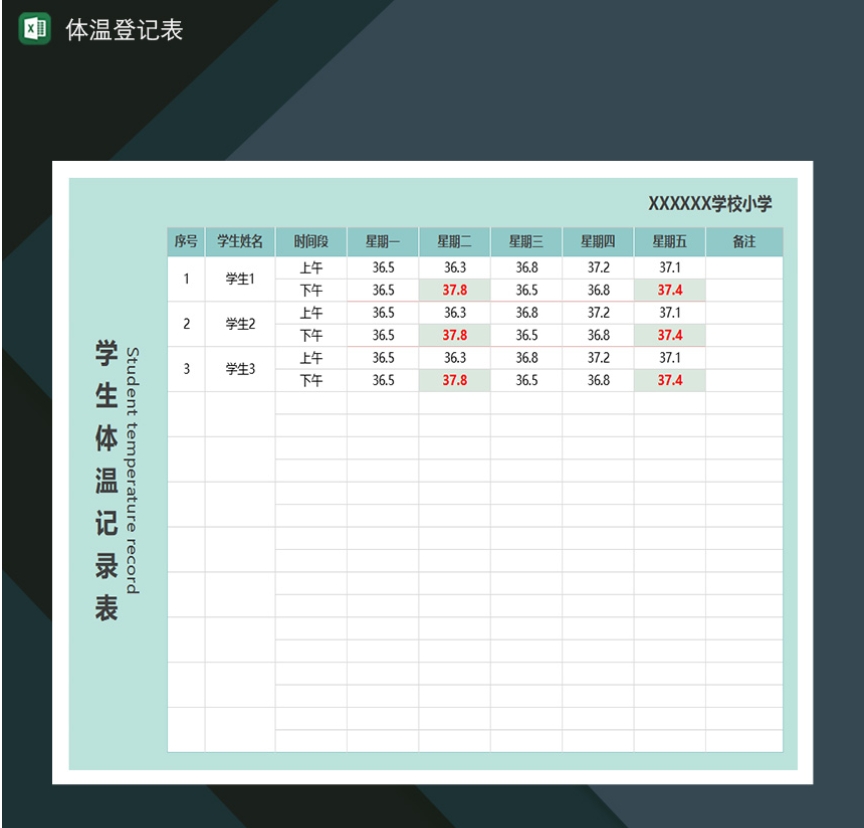Select 学生3 afternoon red 37.8 value

point(455,381)
